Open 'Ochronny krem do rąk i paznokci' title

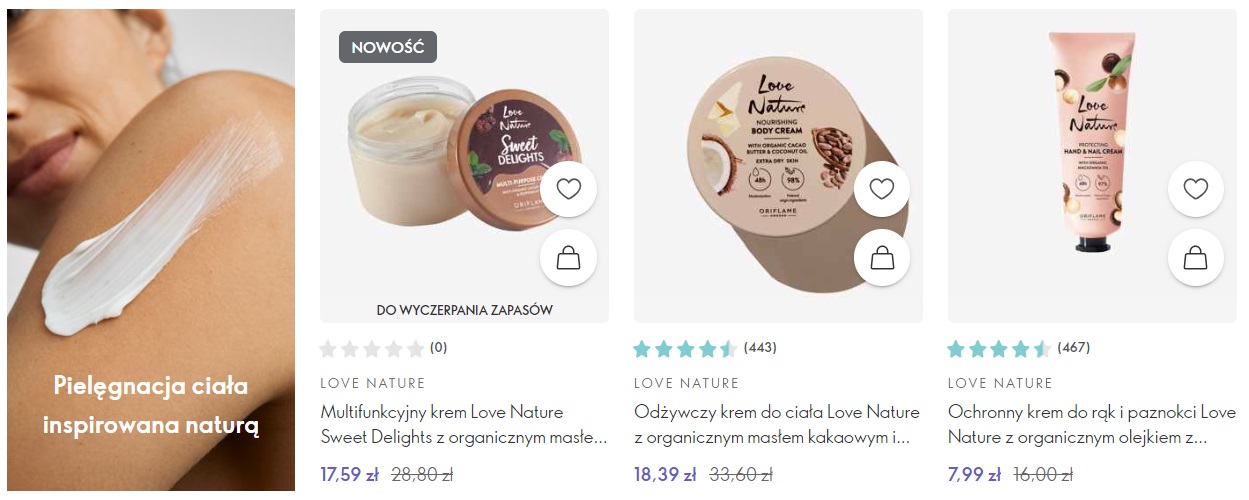click(1092, 424)
